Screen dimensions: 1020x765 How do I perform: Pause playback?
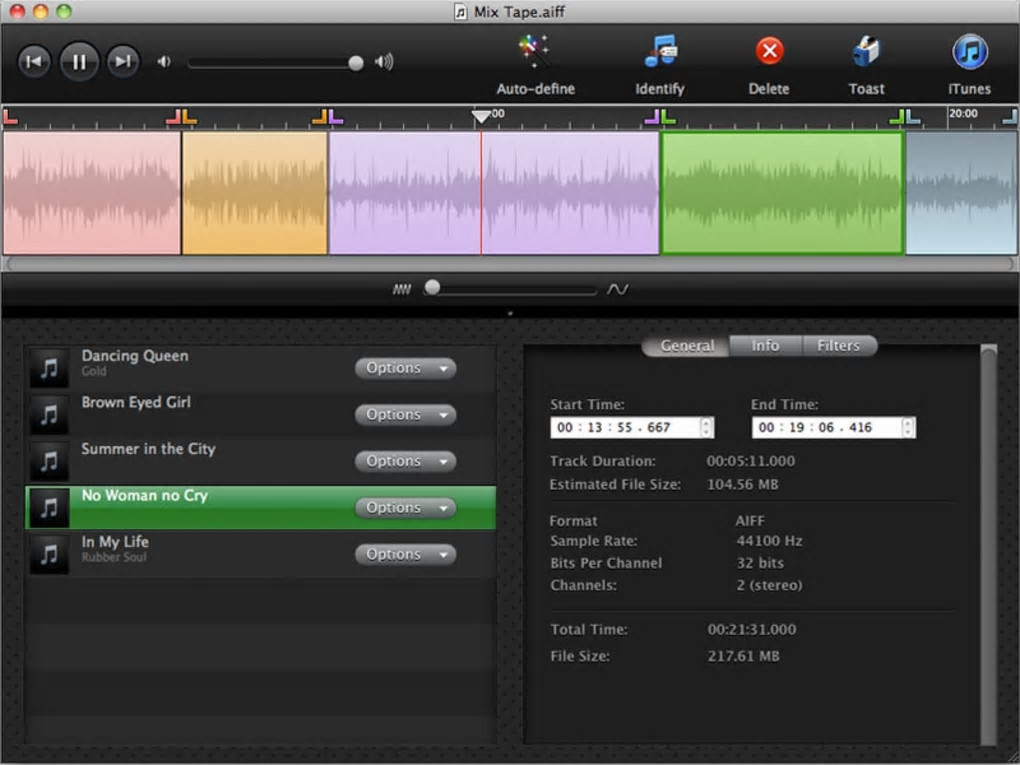[79, 62]
